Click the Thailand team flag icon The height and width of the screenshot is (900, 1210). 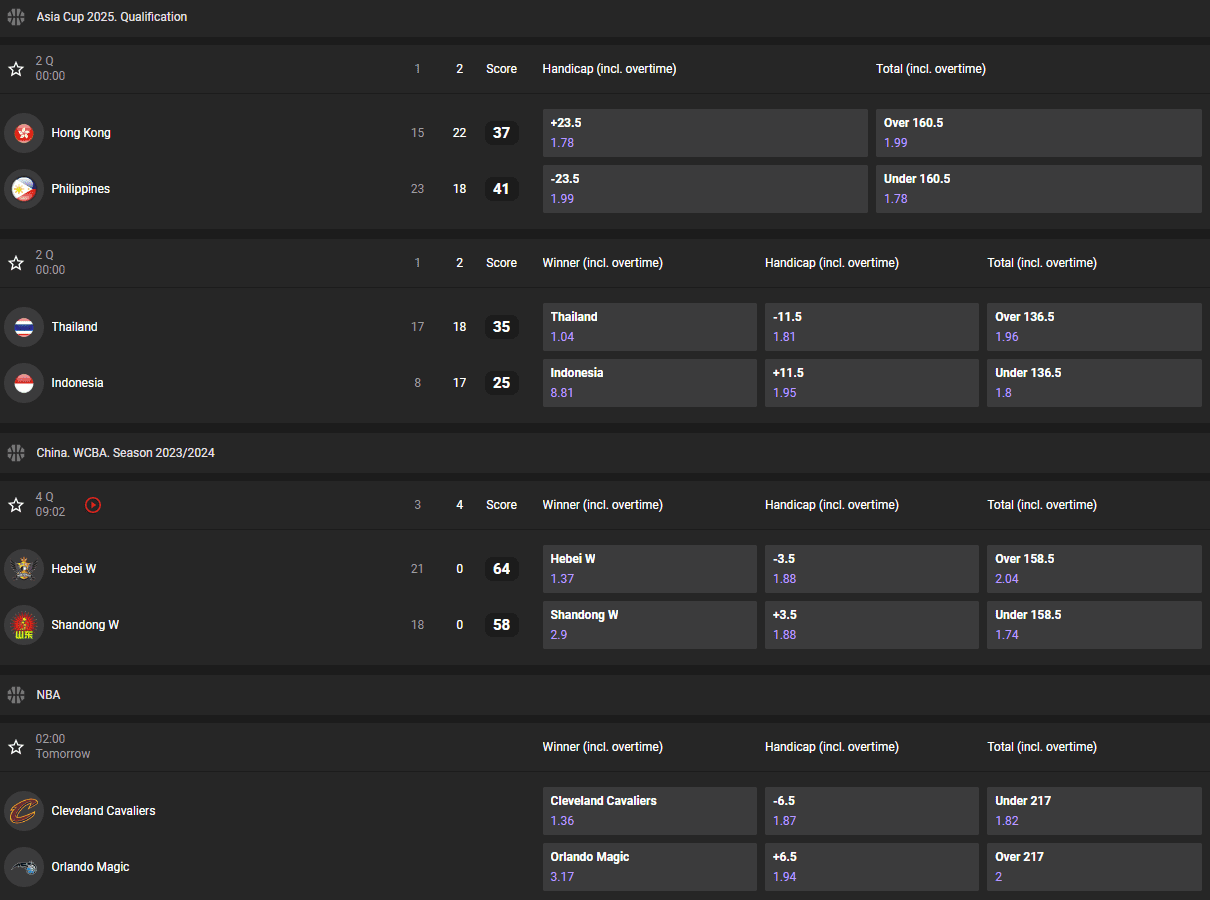click(24, 327)
